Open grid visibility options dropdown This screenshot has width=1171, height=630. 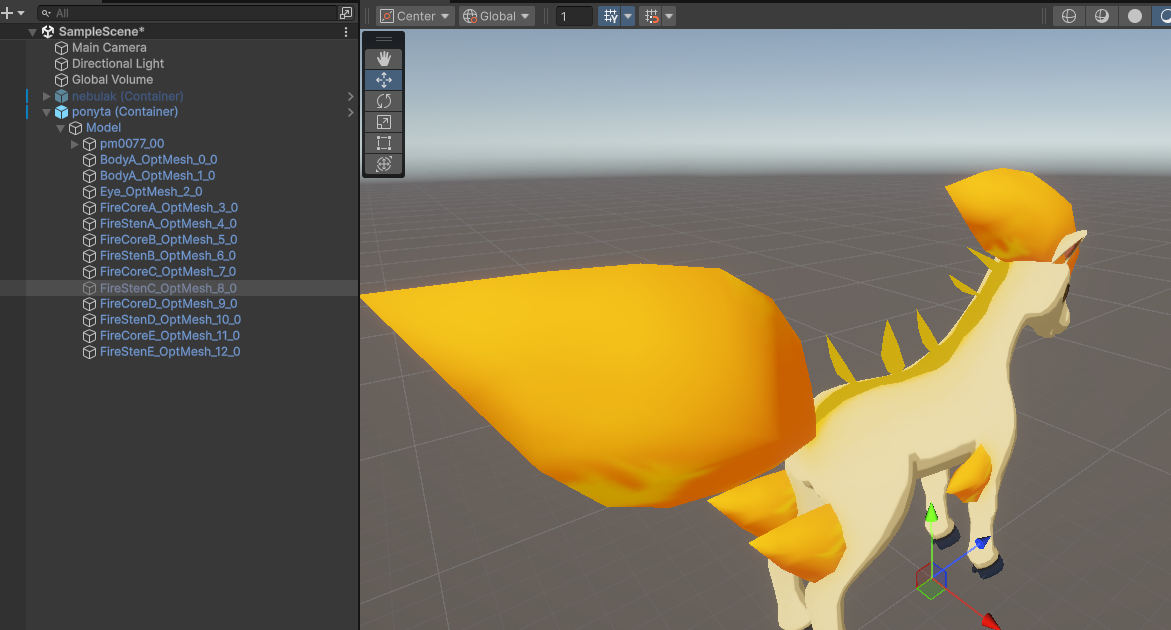pos(628,16)
